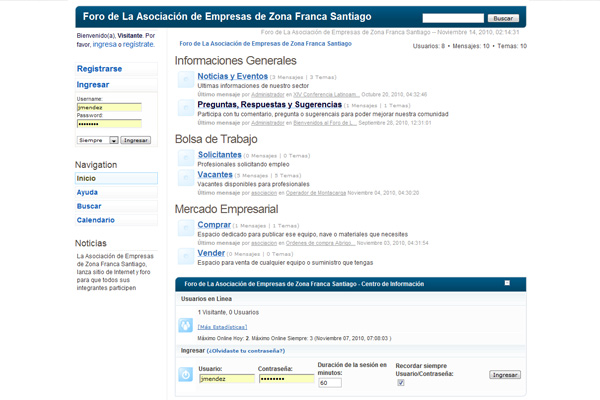
Task: Click the login power icon beside Usuario
Action: click(185, 375)
